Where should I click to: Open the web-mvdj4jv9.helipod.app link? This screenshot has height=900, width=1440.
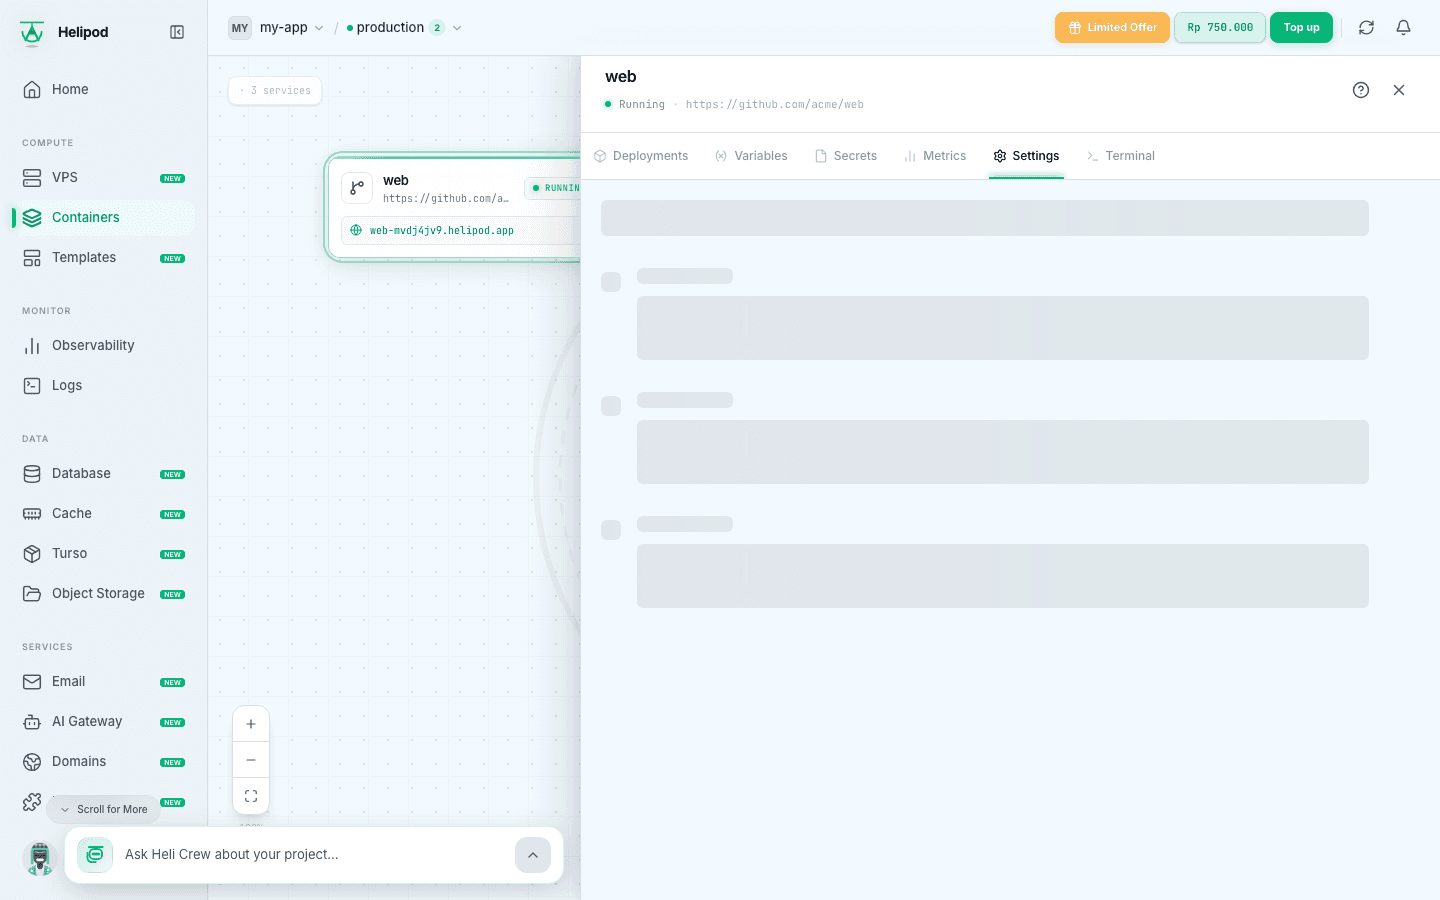(x=442, y=230)
